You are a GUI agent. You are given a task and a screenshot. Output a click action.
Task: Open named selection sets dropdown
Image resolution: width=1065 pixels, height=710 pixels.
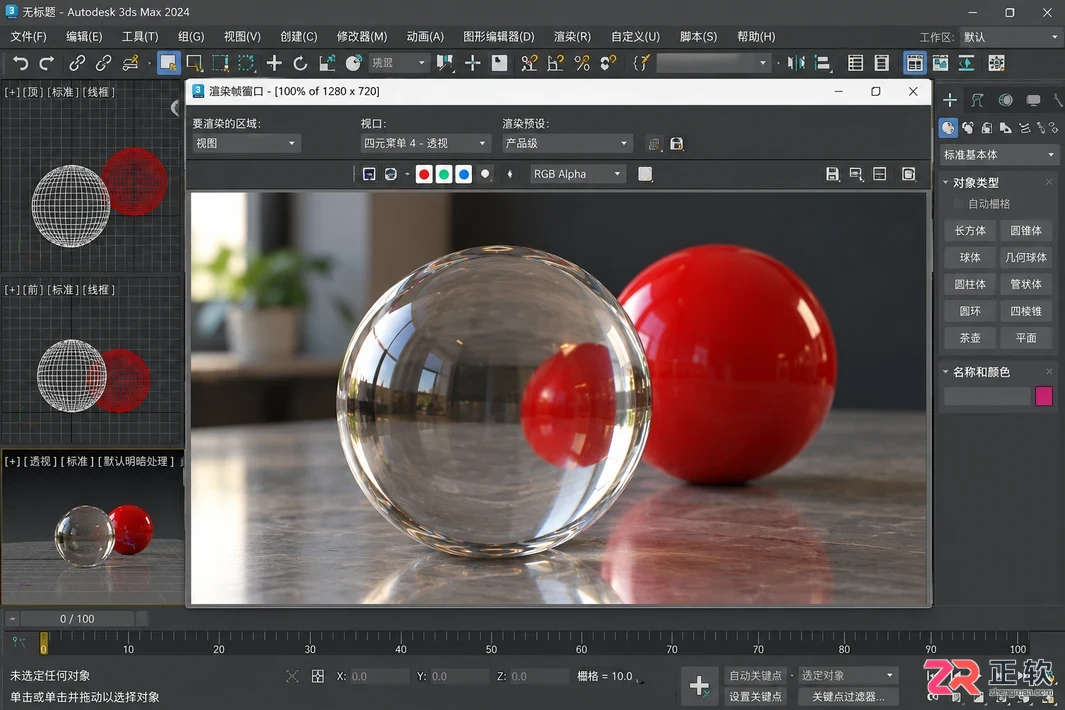[713, 63]
